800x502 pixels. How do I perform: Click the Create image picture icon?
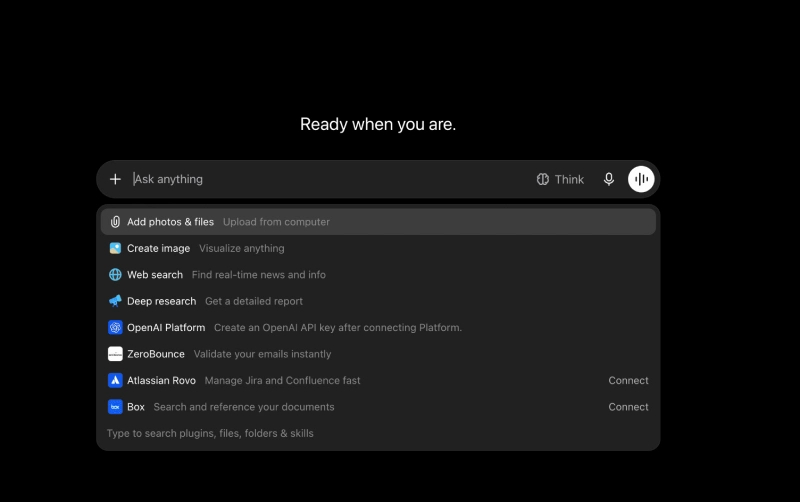(x=115, y=248)
